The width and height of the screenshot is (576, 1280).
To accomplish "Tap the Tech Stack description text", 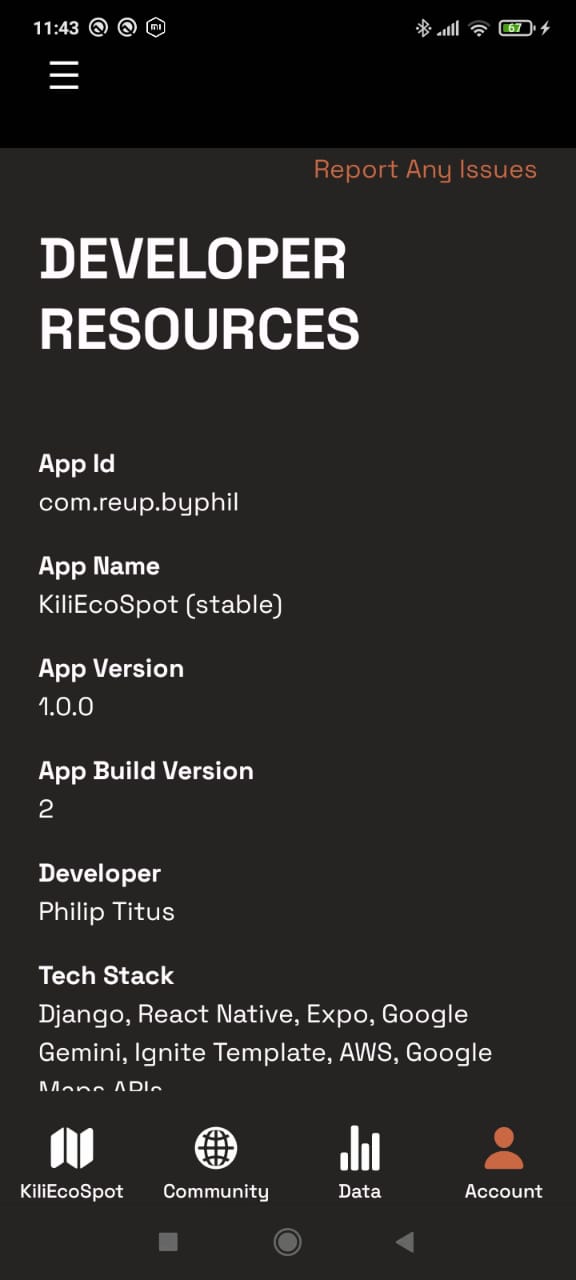I will pos(266,1047).
